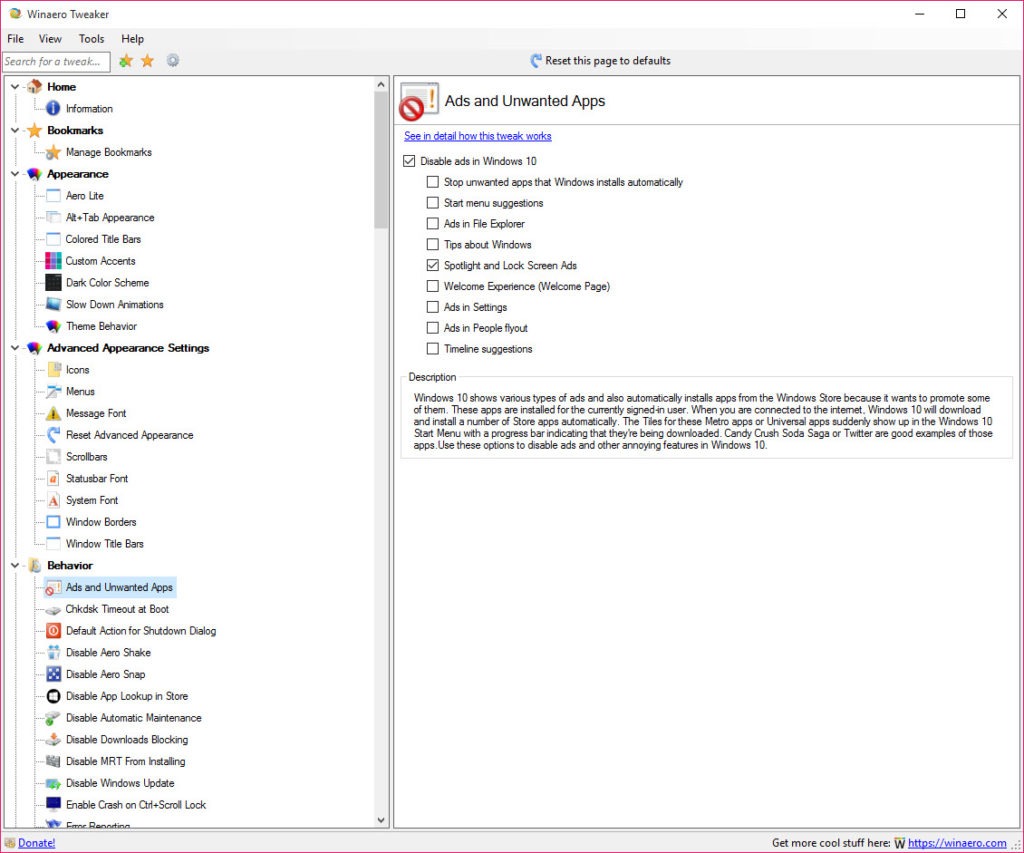Image resolution: width=1024 pixels, height=853 pixels.
Task: Collapse the Bookmarks tree node
Action: [14, 130]
